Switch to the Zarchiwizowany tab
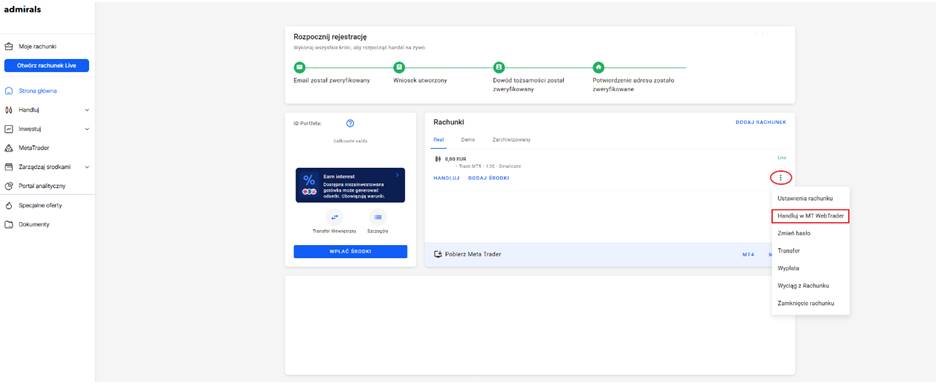Image resolution: width=936 pixels, height=384 pixels. click(x=511, y=139)
